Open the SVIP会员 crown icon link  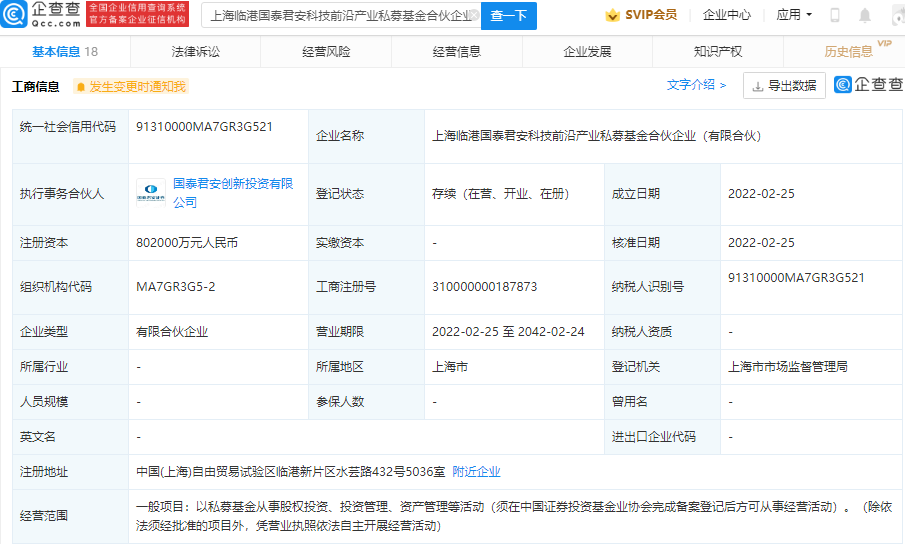[x=641, y=15]
